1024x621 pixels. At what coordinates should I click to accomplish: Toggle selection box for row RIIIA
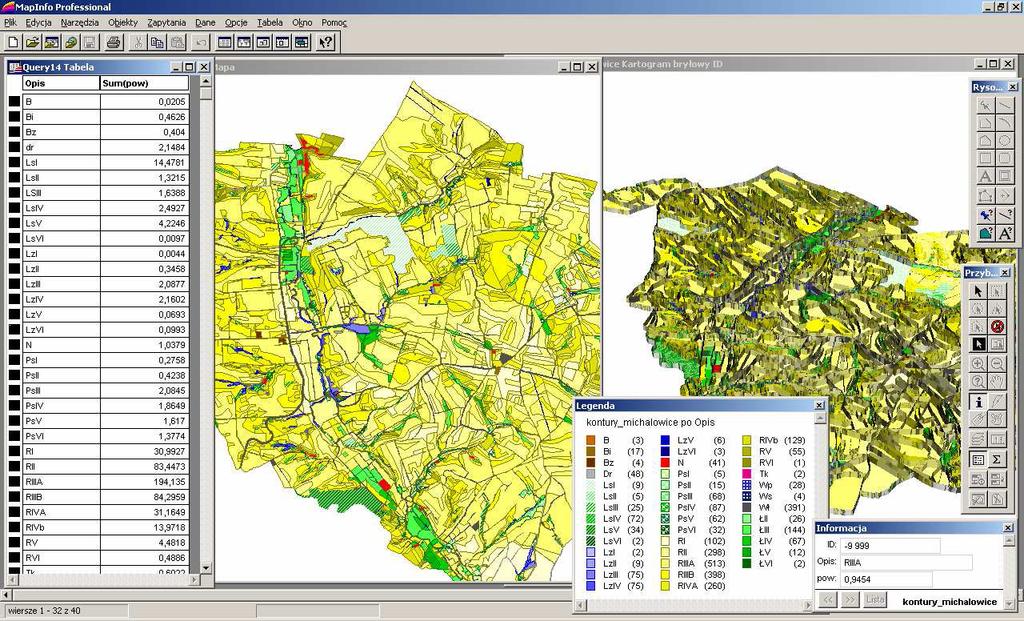tap(14, 482)
